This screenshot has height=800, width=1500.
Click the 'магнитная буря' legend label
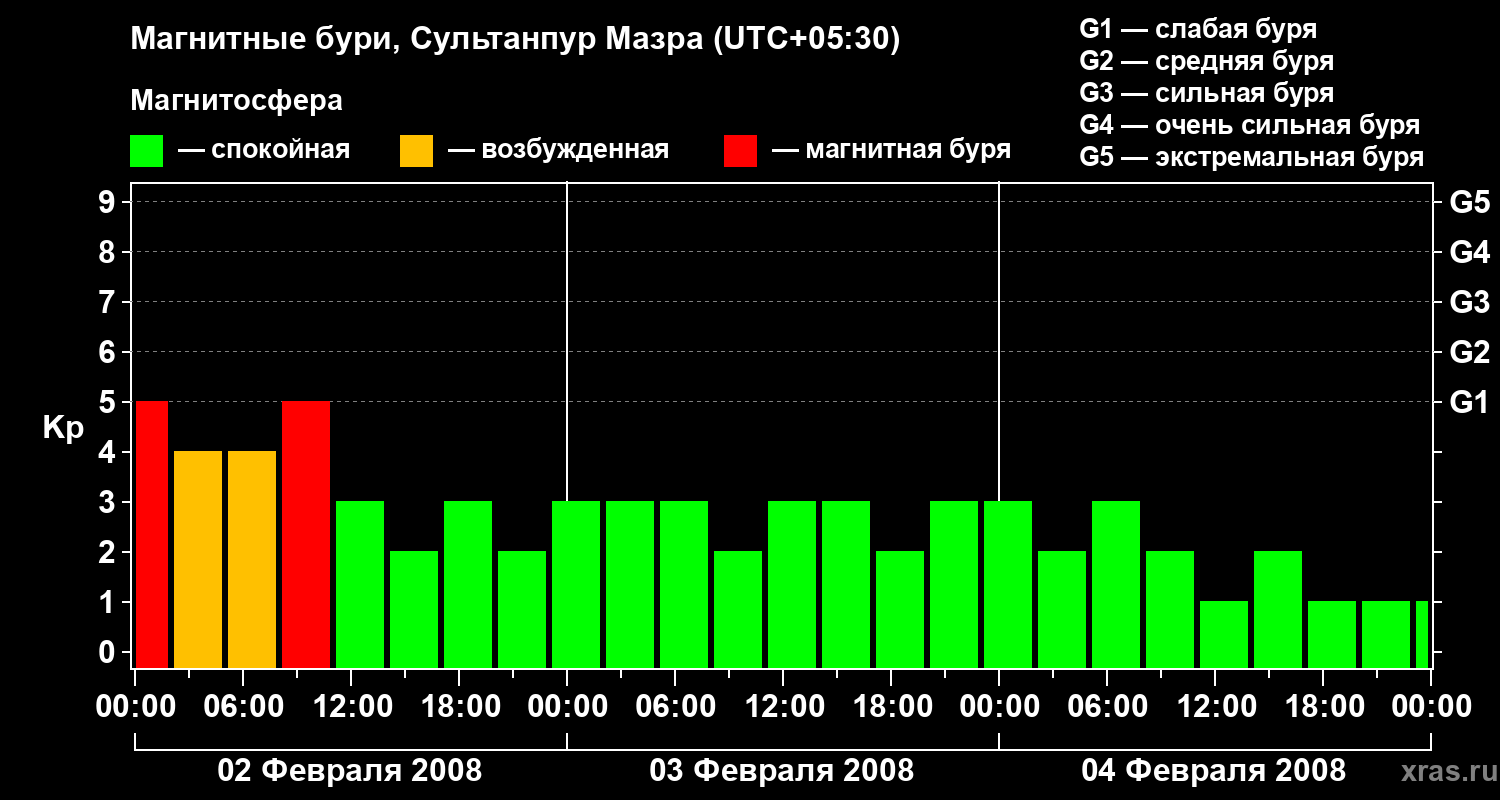[908, 150]
